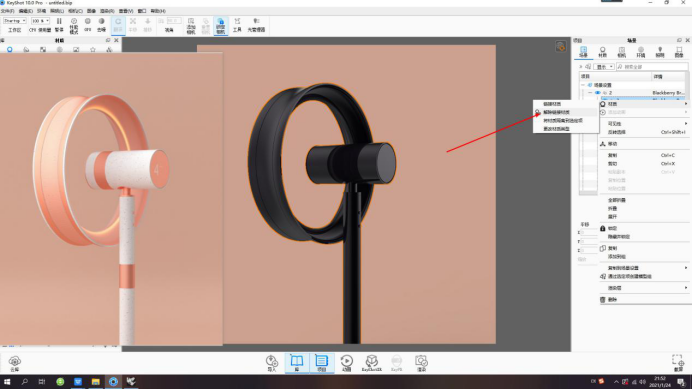This screenshot has height=389, width=692.
Task: Open the File menu
Action: click(x=8, y=11)
